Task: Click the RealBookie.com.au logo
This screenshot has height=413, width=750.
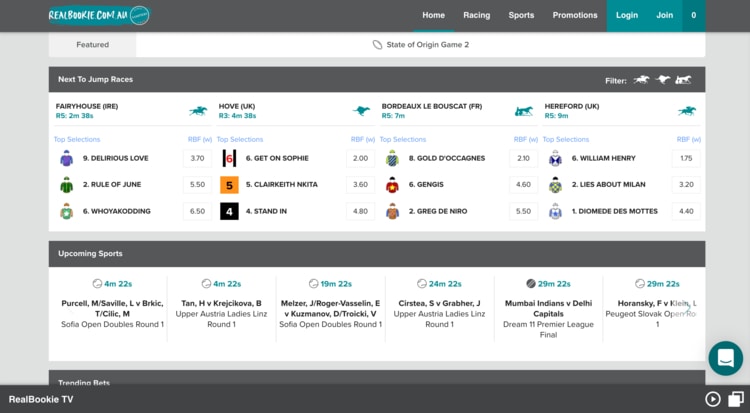Action: pyautogui.click(x=99, y=15)
